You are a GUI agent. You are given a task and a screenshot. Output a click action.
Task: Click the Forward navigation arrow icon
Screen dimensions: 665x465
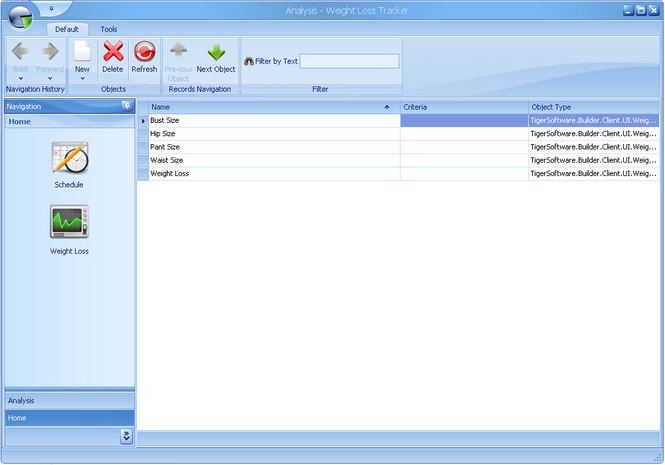[50, 51]
